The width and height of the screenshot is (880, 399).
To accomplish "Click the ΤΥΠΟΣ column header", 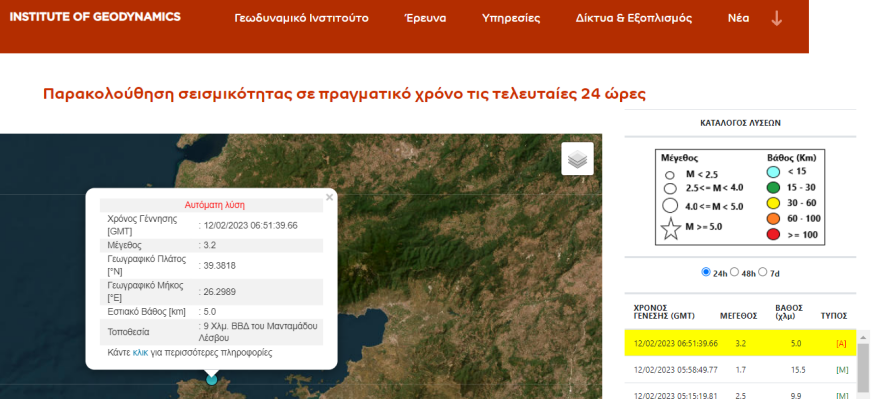I will [x=833, y=316].
